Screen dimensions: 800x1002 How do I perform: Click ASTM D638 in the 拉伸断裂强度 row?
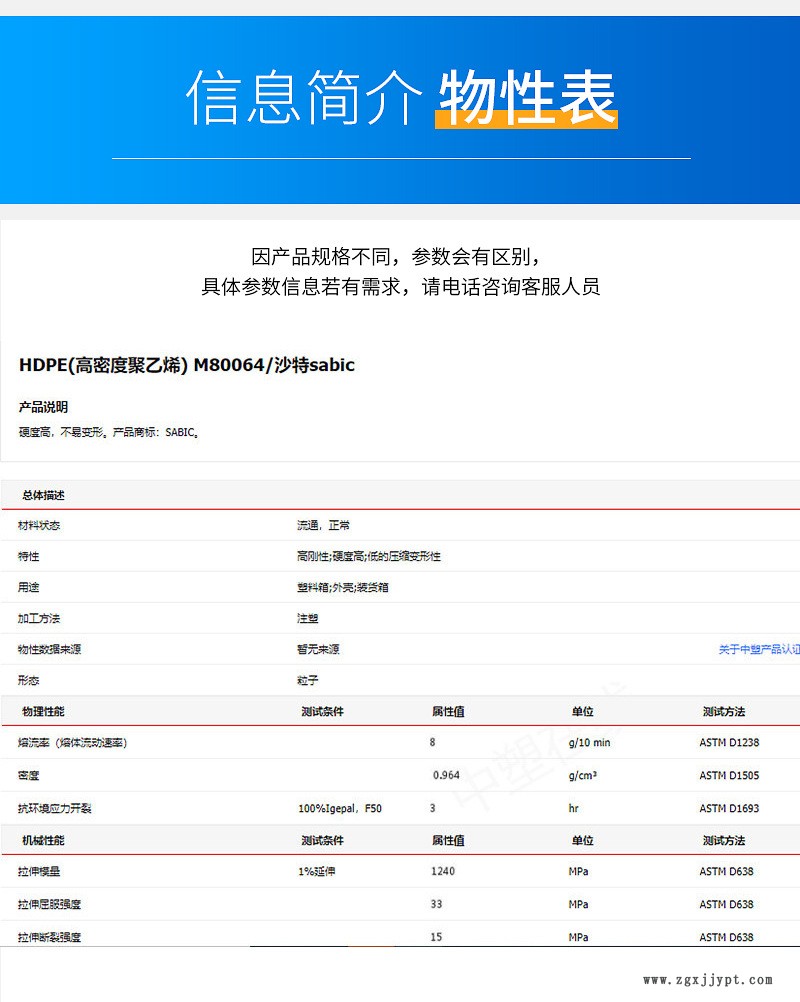[x=727, y=937]
